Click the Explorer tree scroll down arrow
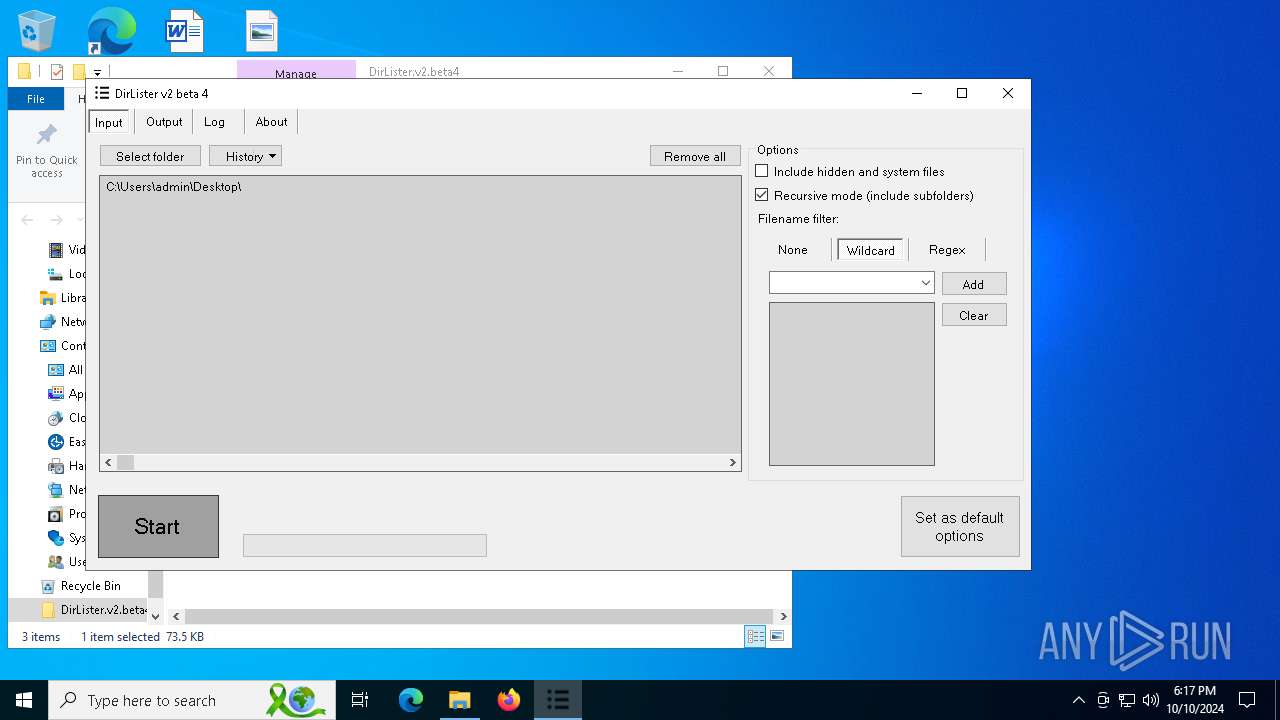Image resolution: width=1280 pixels, height=720 pixels. [155, 616]
